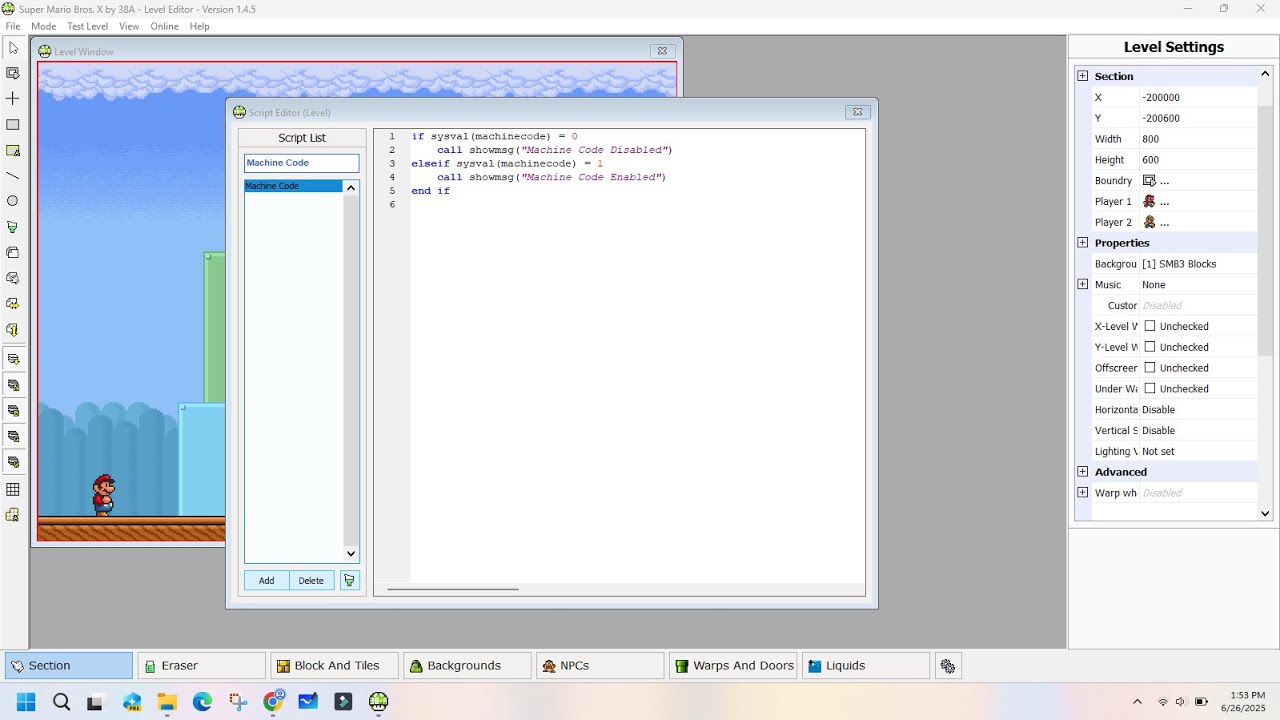Switch to the Eraser tab

201,666
